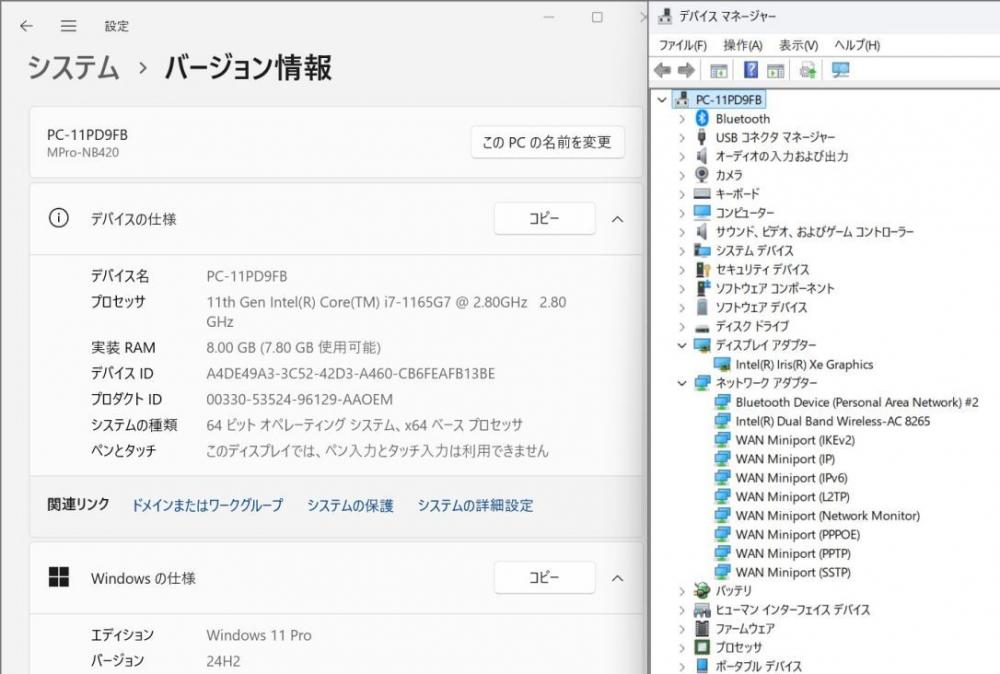Screen dimensions: 1000x674
Task: Click この PC の名前を変更 button
Action: tap(547, 142)
